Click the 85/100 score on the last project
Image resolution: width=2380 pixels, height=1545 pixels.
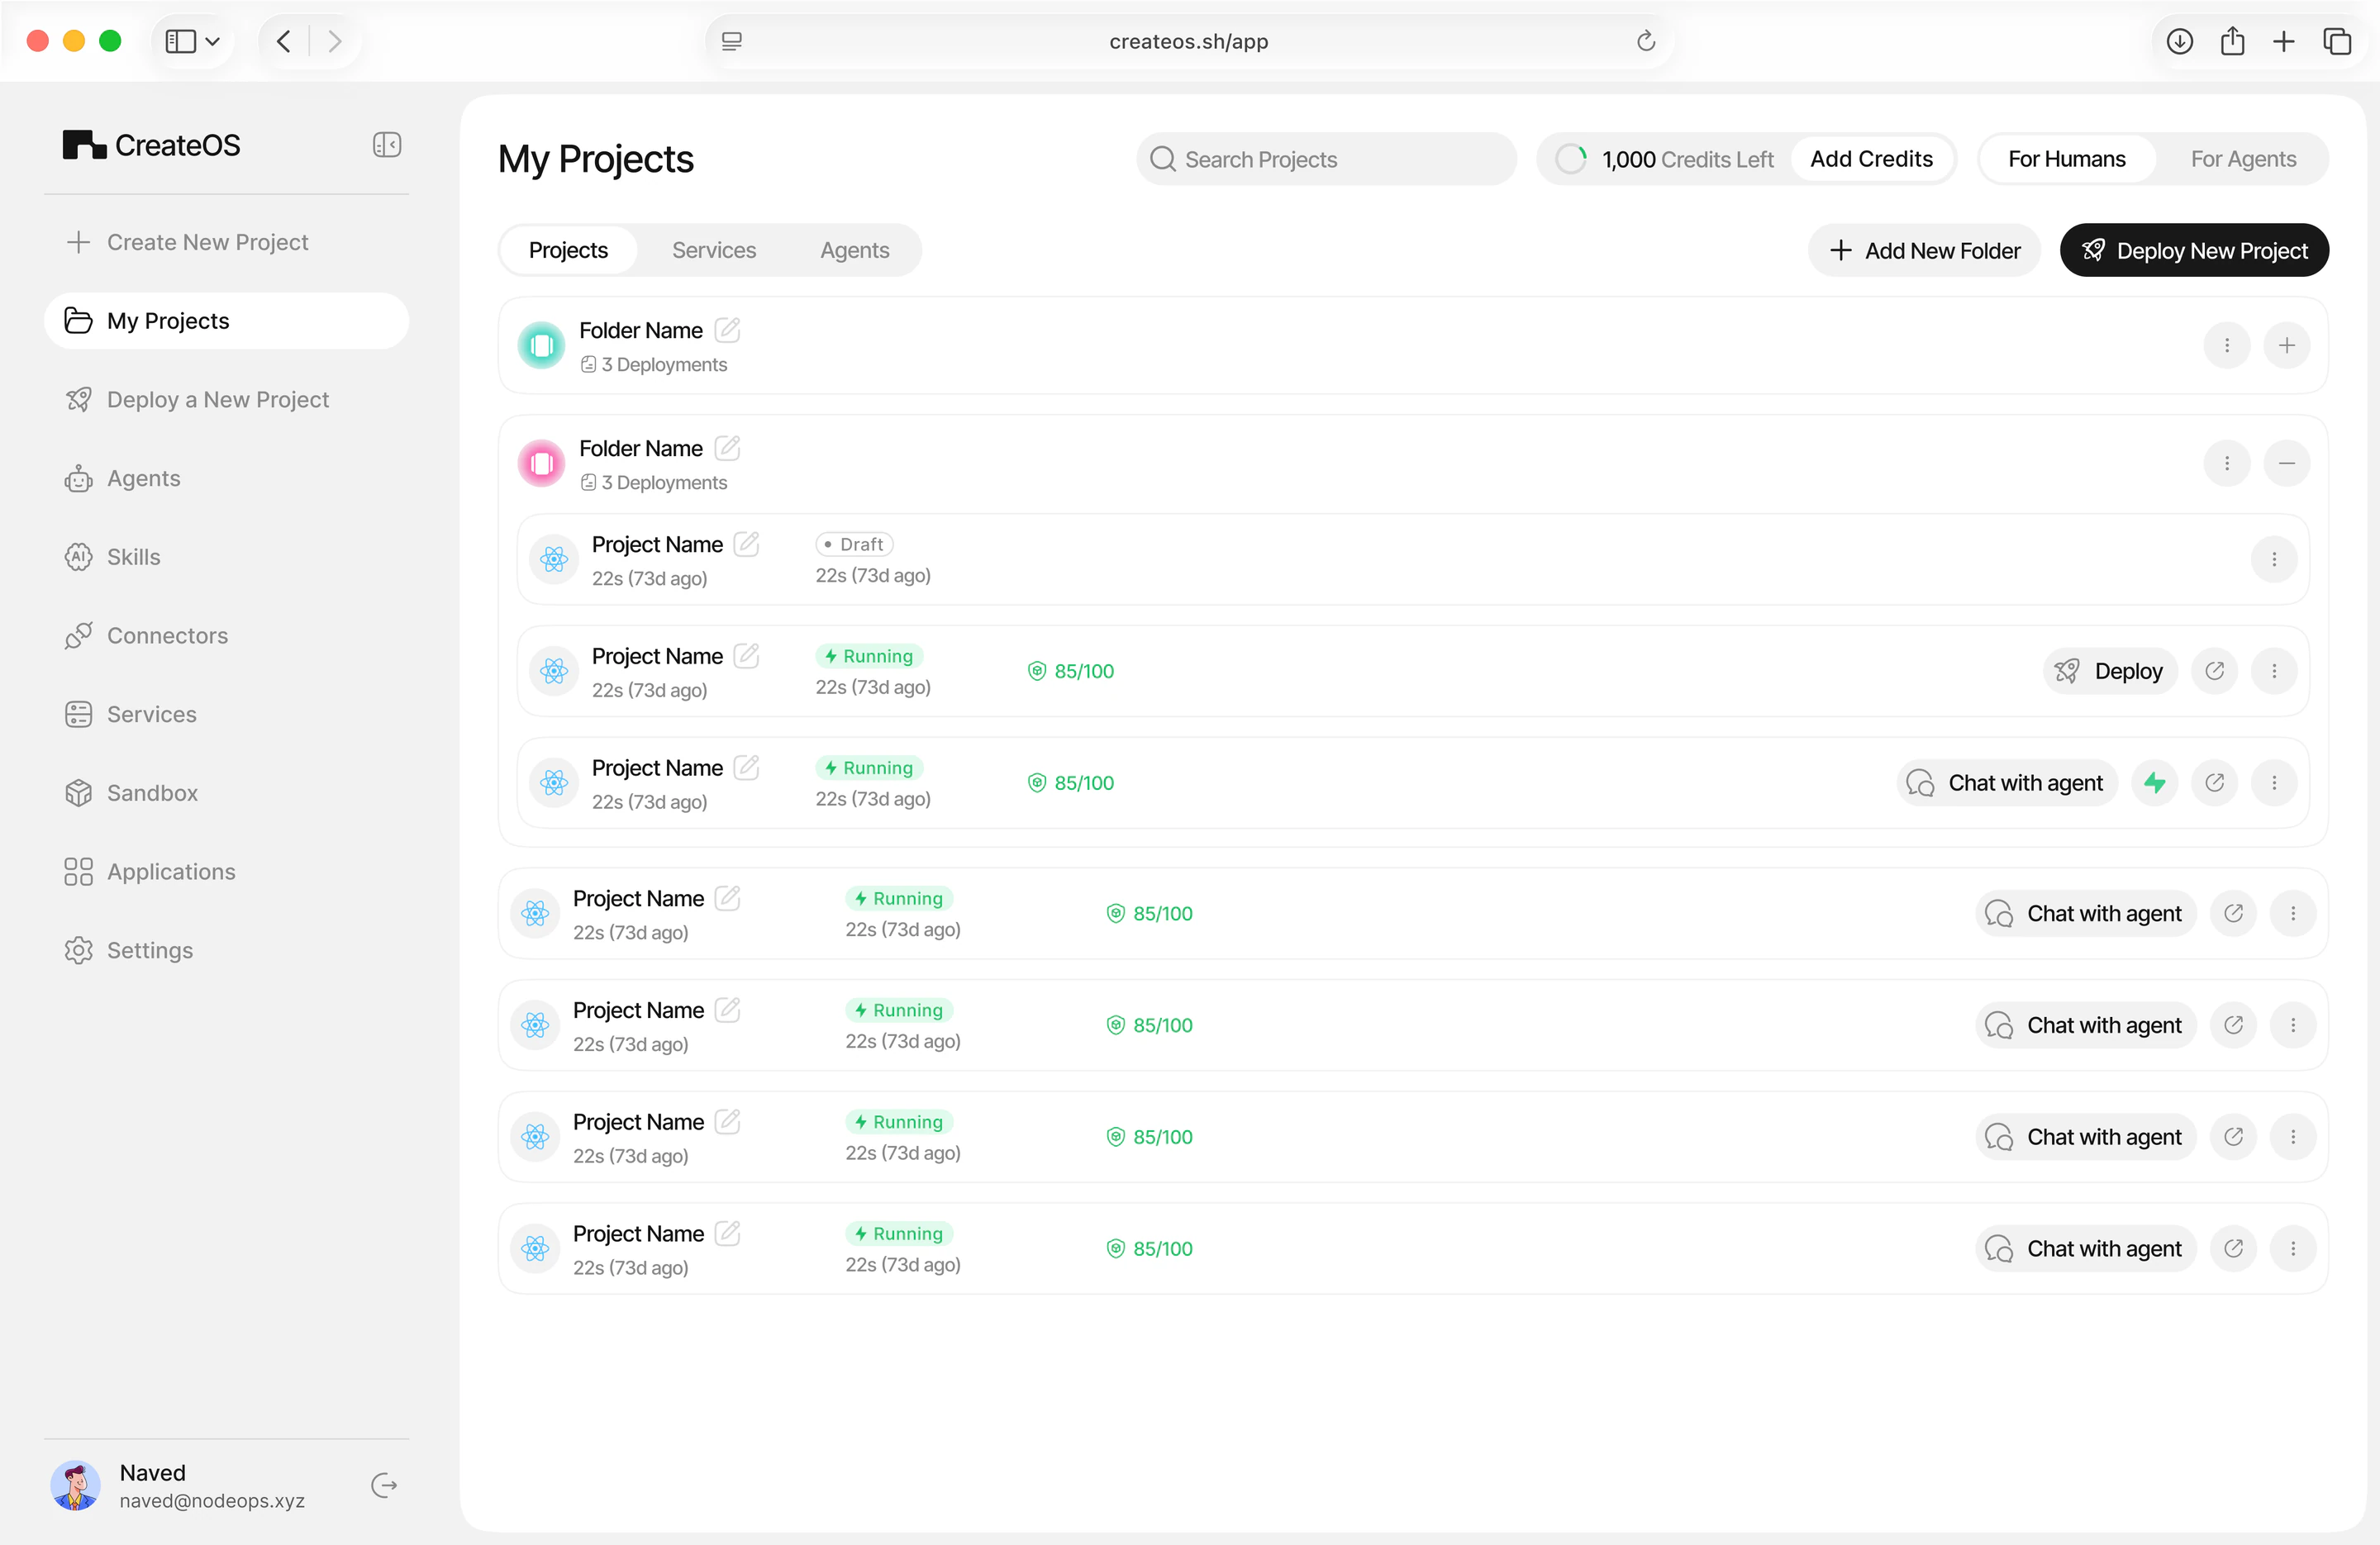1150,1249
